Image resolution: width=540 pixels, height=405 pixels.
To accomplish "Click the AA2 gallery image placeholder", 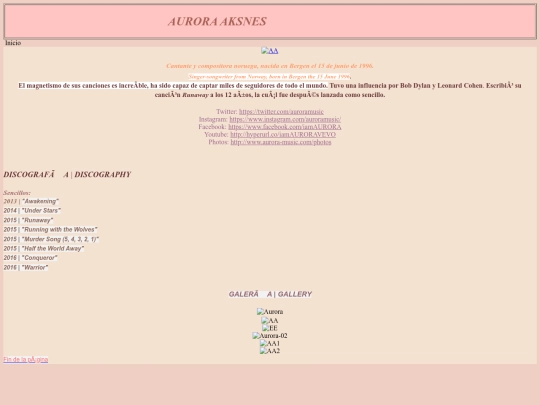I will (270, 351).
